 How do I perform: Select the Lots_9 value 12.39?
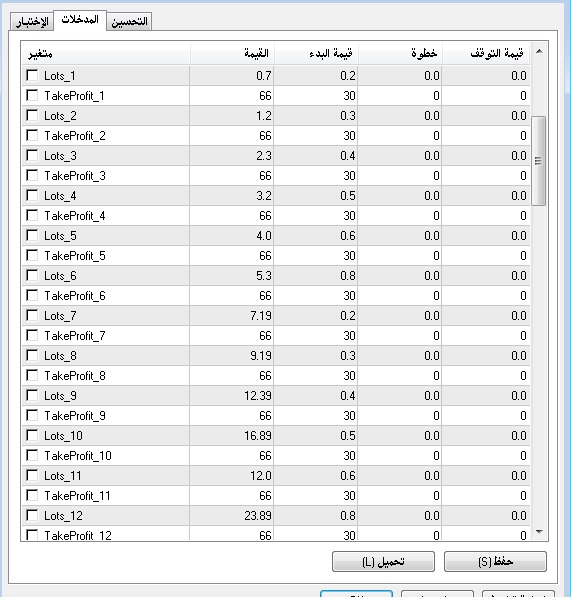[x=232, y=395]
